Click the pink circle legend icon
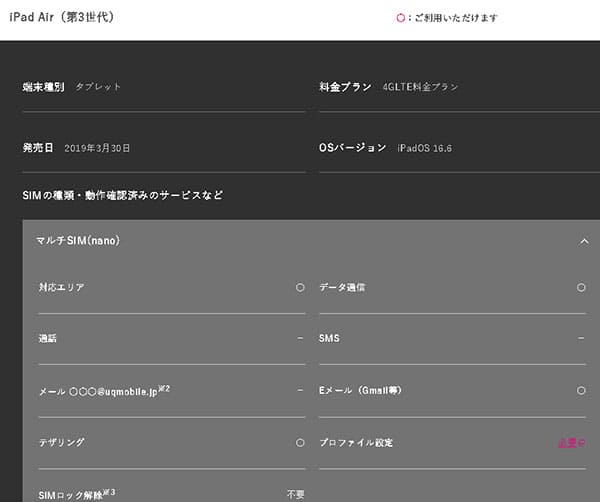600x502 pixels. click(x=400, y=18)
